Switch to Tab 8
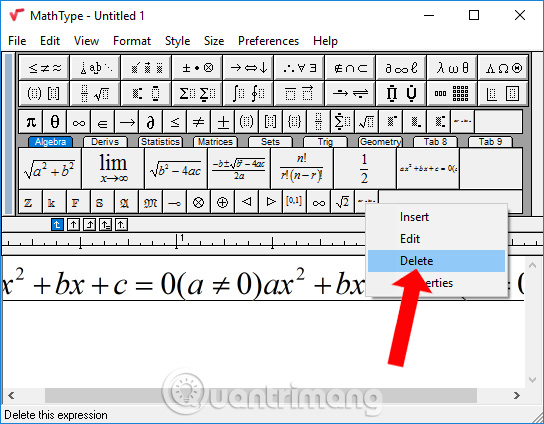Screen dimensions: 544x424 (x=435, y=142)
